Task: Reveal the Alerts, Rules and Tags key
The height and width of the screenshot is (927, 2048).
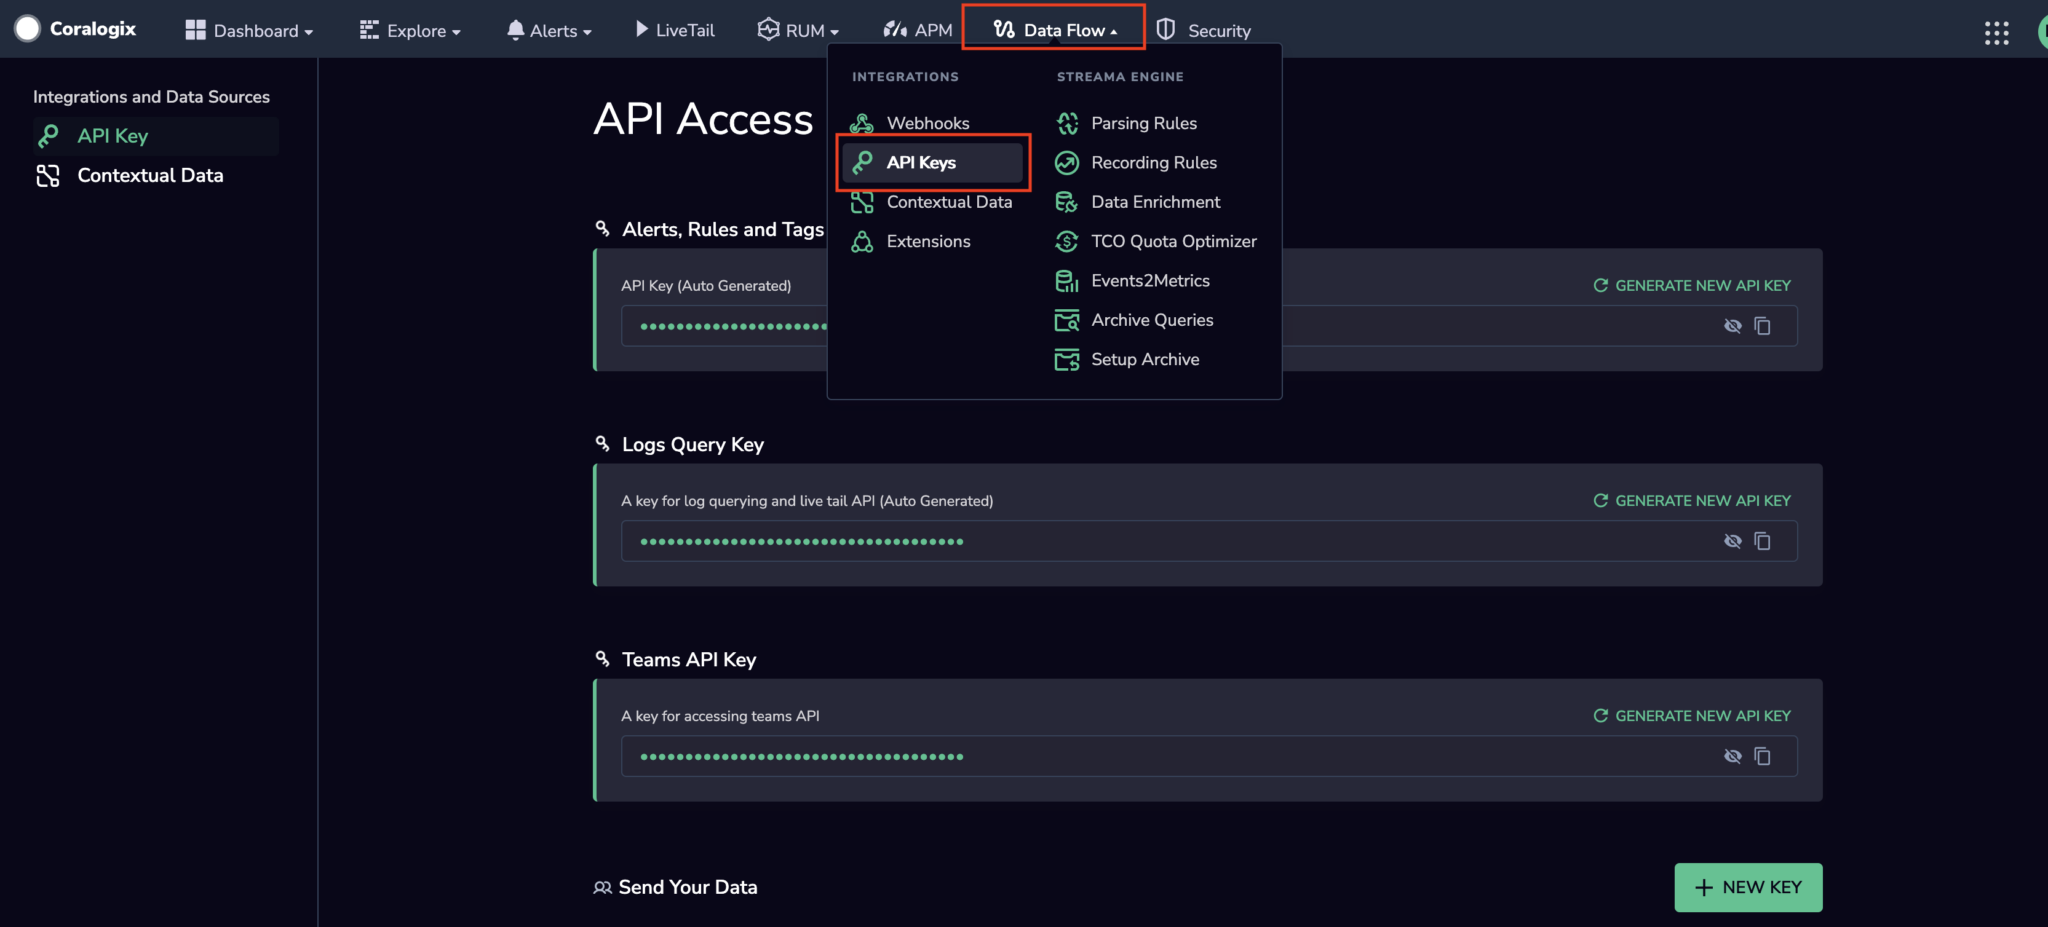Action: pyautogui.click(x=1733, y=326)
